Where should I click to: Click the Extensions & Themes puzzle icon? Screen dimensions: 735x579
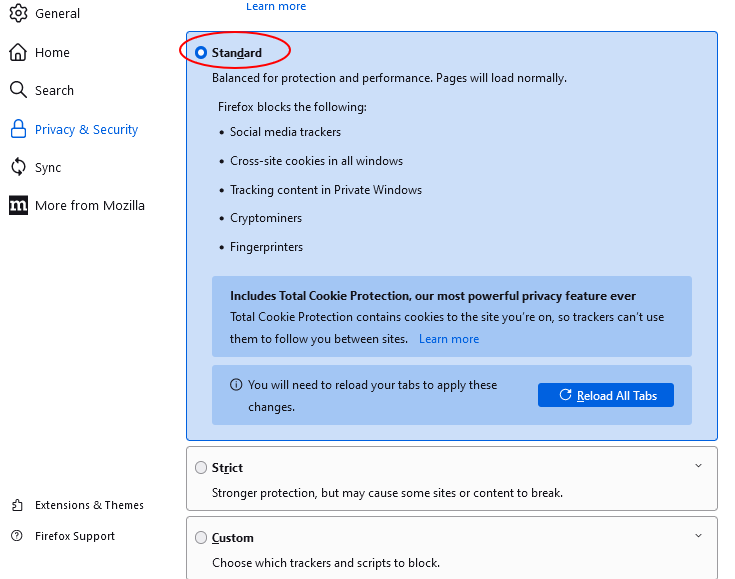click(17, 505)
